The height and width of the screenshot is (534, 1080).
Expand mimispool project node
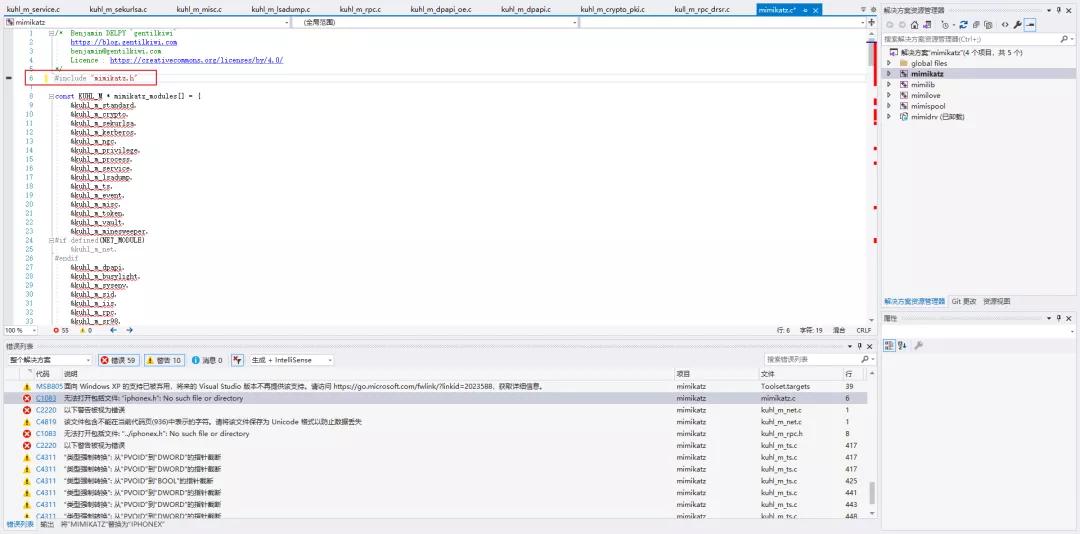889,106
